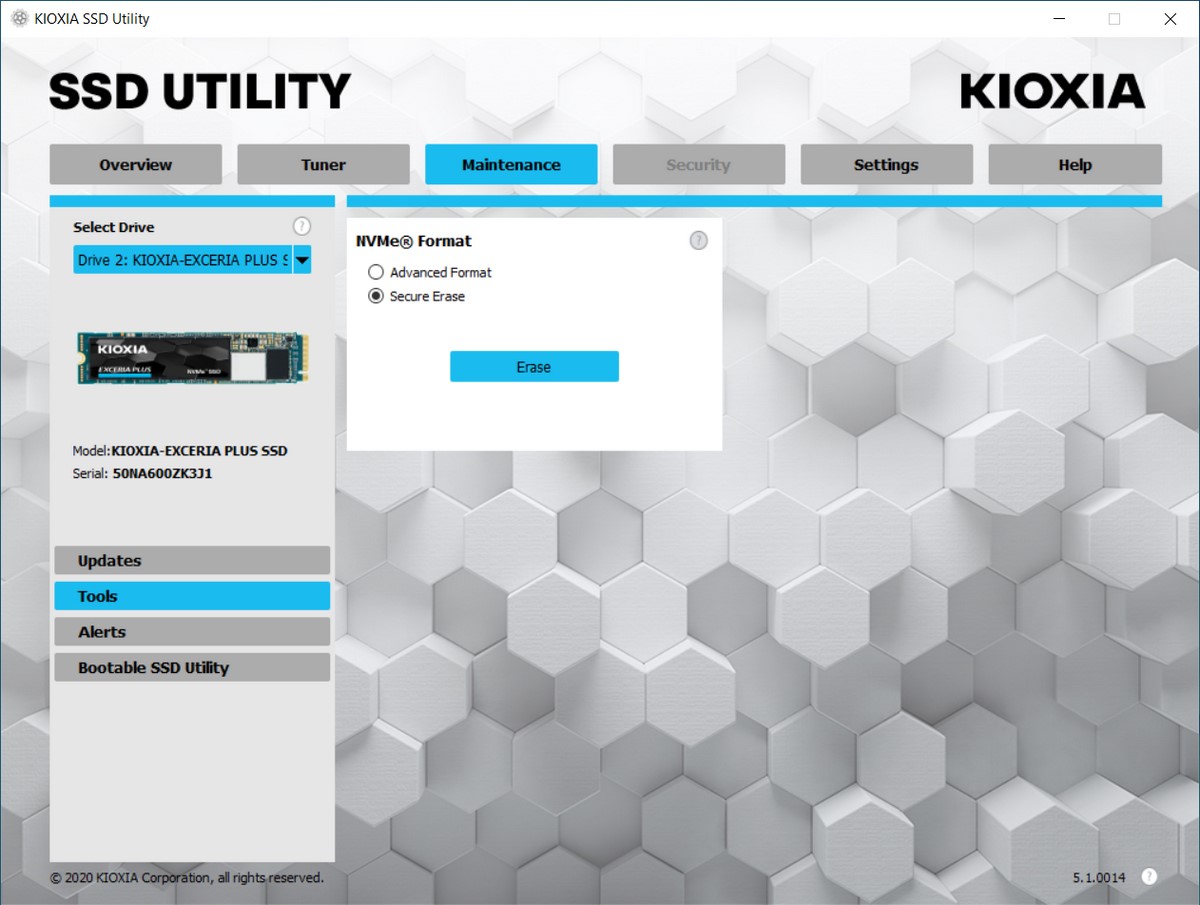Open Bootable SSD Utility section
Screen dimensions: 1200x905
point(192,668)
